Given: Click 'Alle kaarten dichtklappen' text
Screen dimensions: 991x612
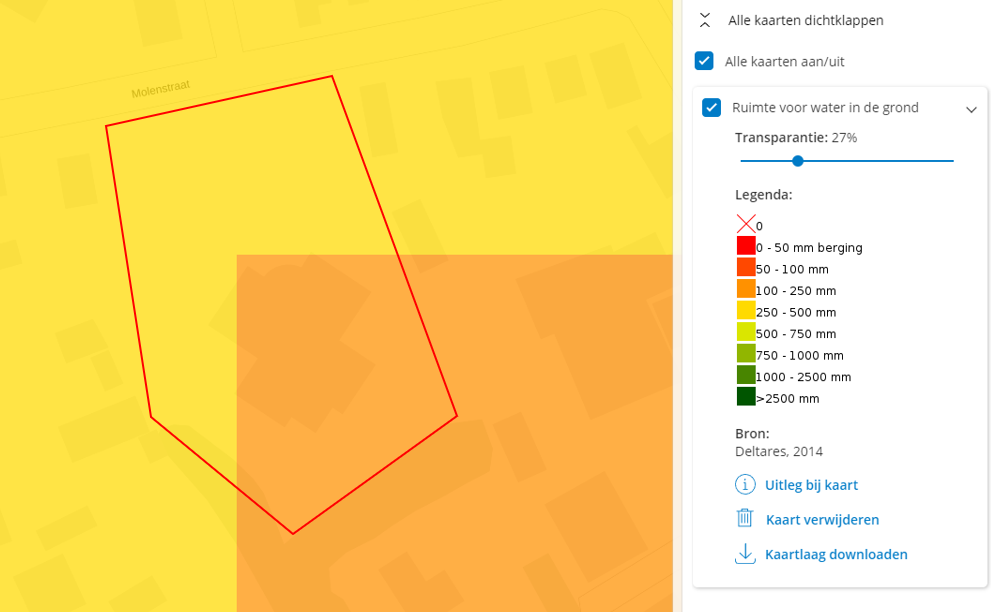Looking at the screenshot, I should 806,20.
